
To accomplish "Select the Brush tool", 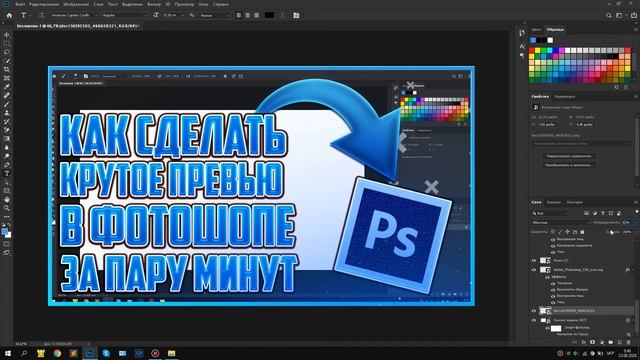I will (7, 104).
